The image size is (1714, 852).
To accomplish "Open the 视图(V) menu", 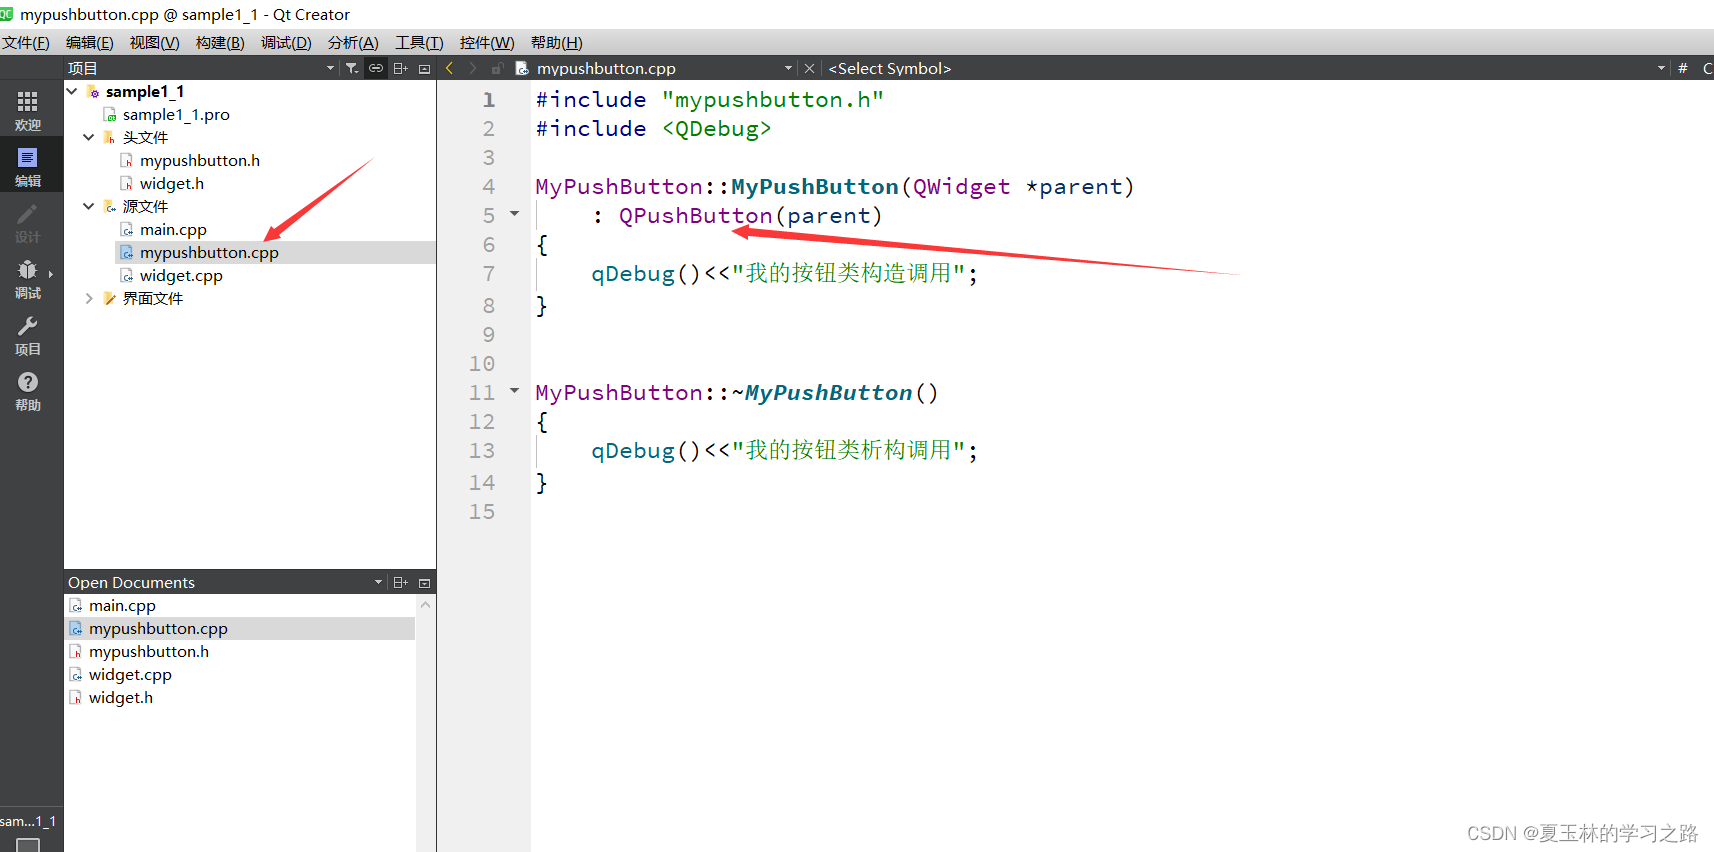I will (155, 42).
